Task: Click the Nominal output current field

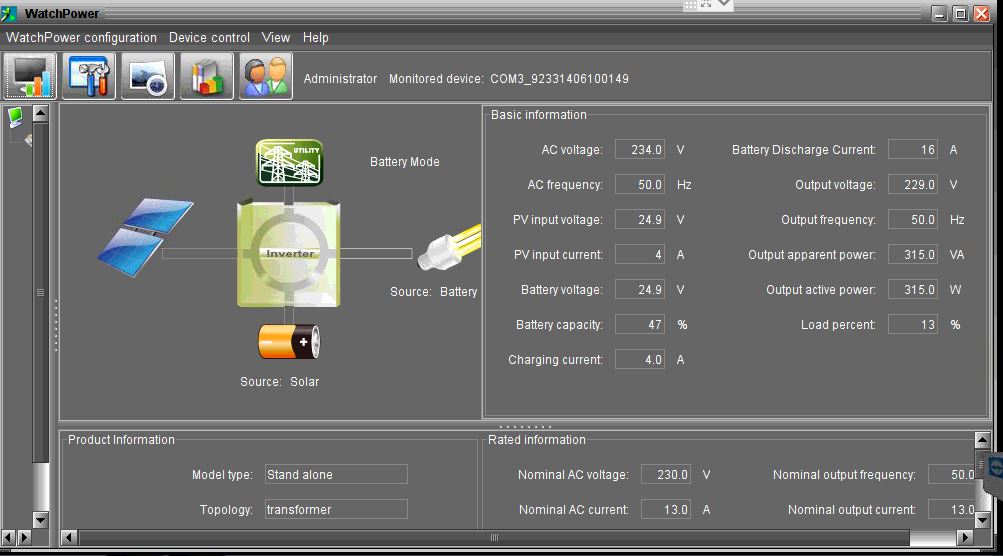Action: pyautogui.click(x=951, y=509)
